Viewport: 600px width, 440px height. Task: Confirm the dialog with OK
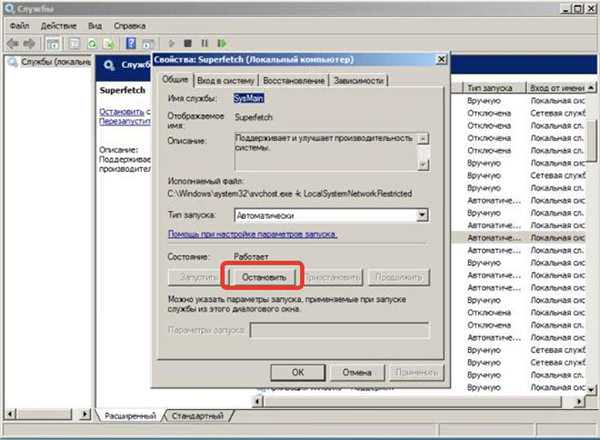[298, 372]
